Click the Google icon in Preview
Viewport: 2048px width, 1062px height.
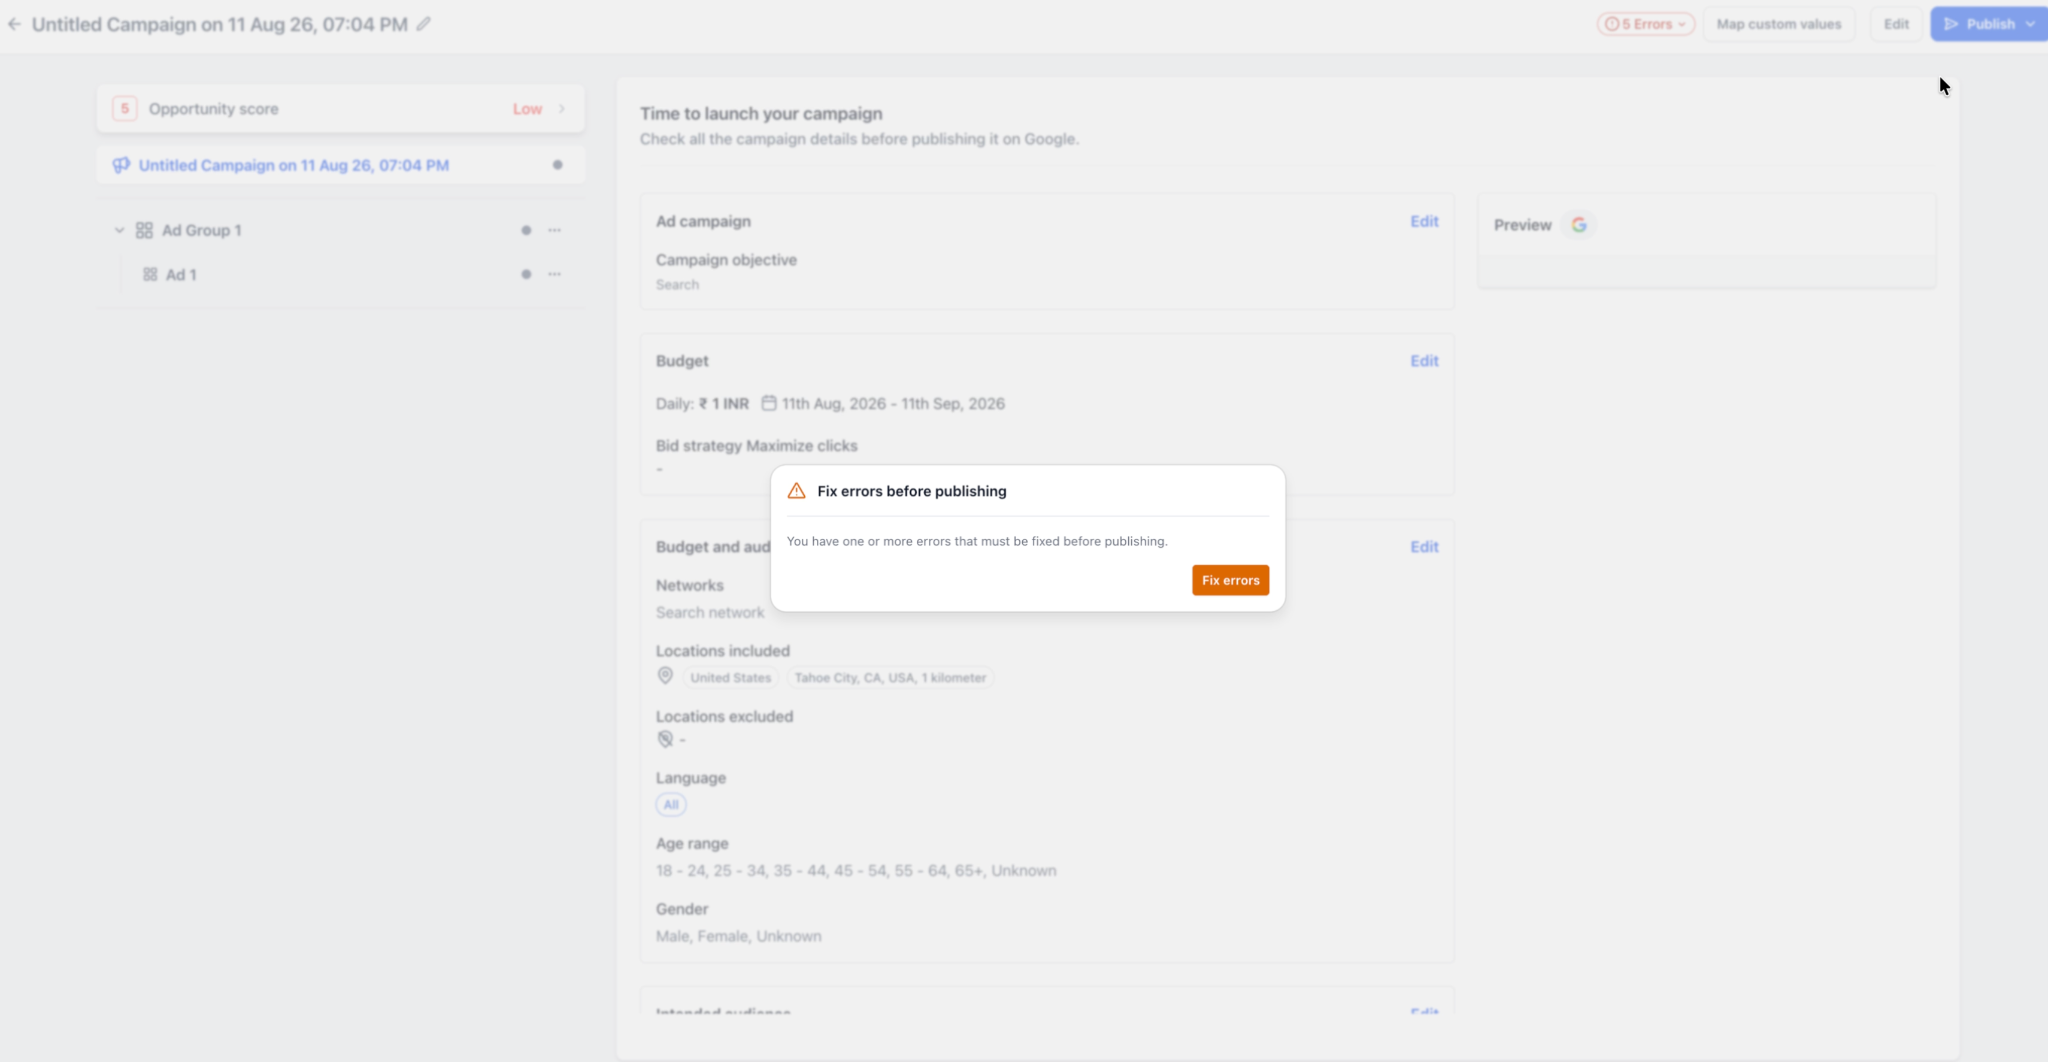pyautogui.click(x=1579, y=225)
